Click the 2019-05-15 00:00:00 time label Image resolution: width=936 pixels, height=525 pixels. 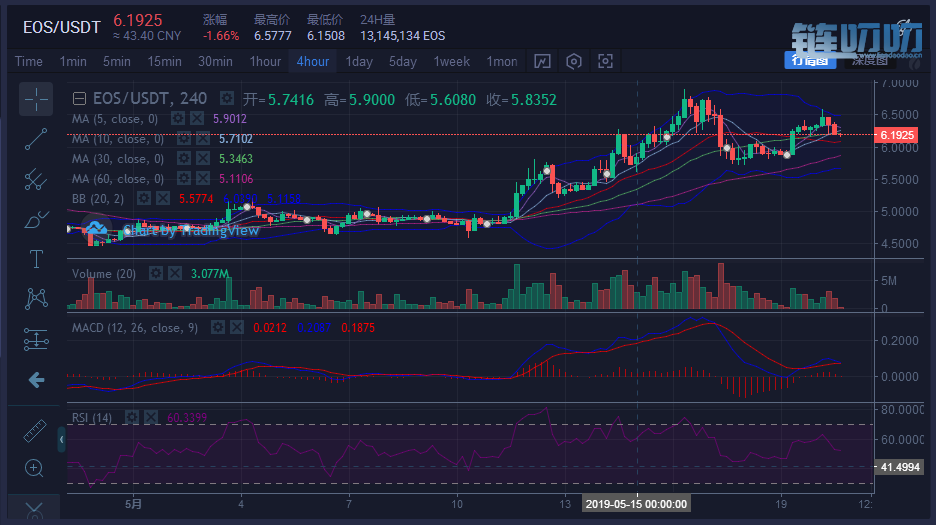636,504
